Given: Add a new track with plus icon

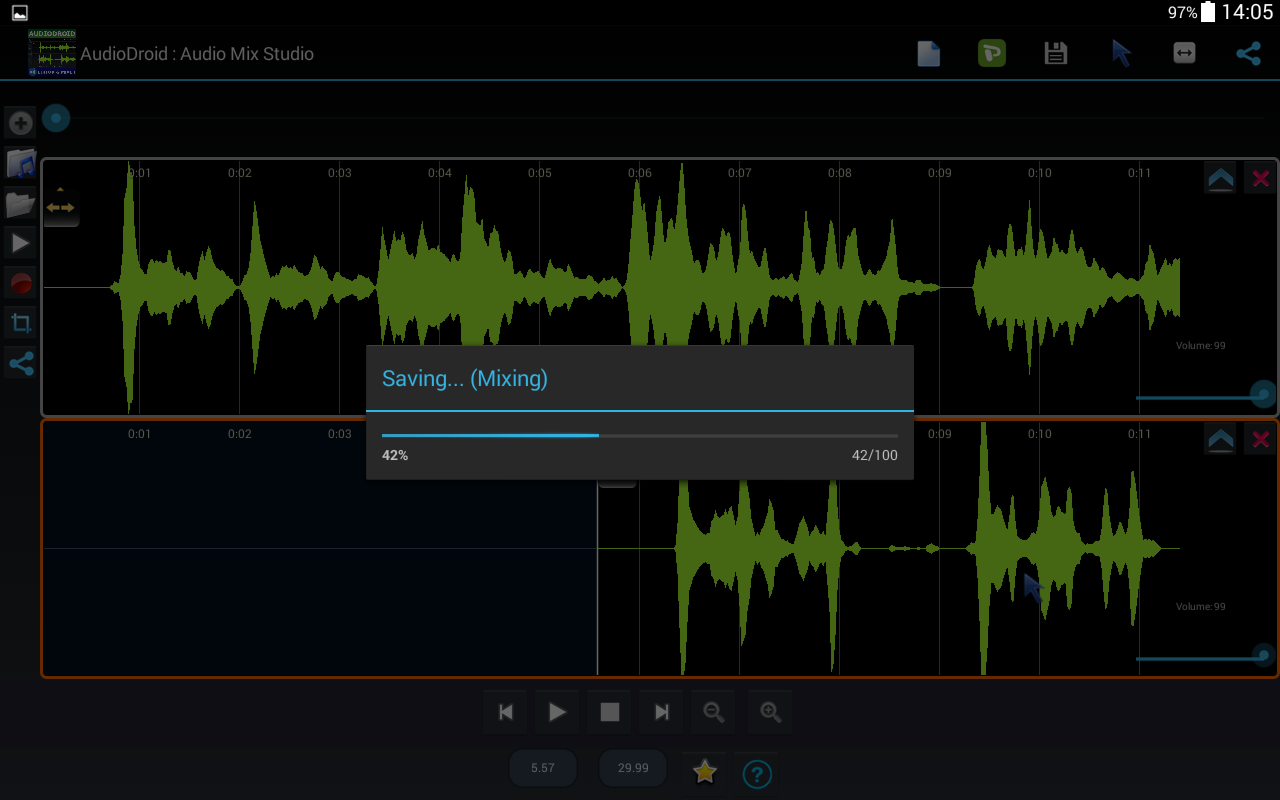Looking at the screenshot, I should click(x=20, y=123).
